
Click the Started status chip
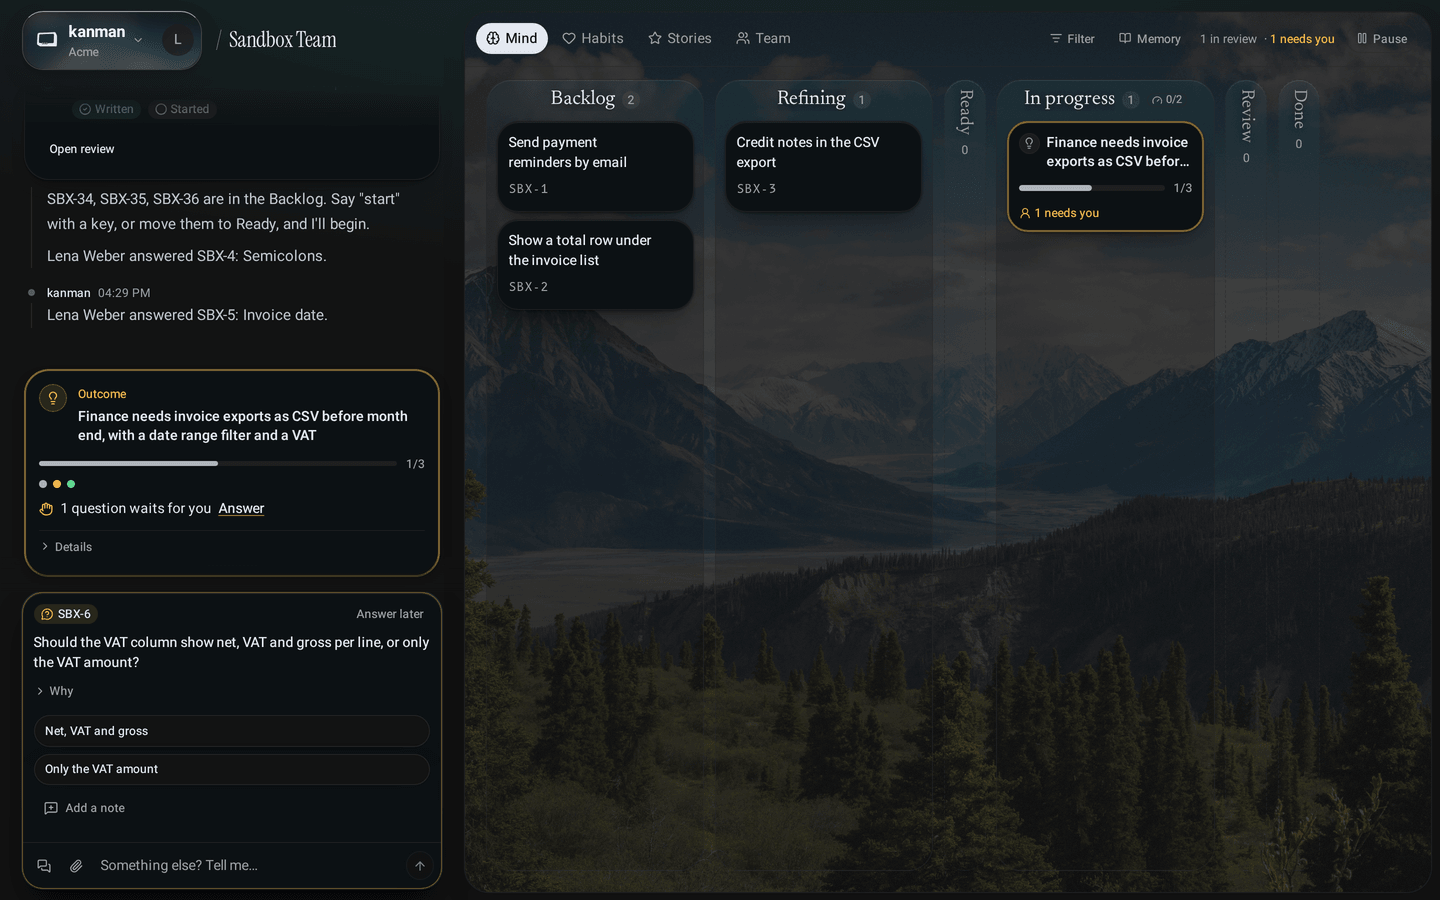tap(182, 109)
